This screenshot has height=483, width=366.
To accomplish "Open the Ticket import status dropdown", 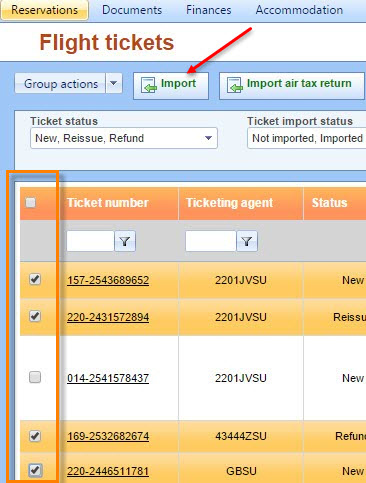I will (307, 138).
